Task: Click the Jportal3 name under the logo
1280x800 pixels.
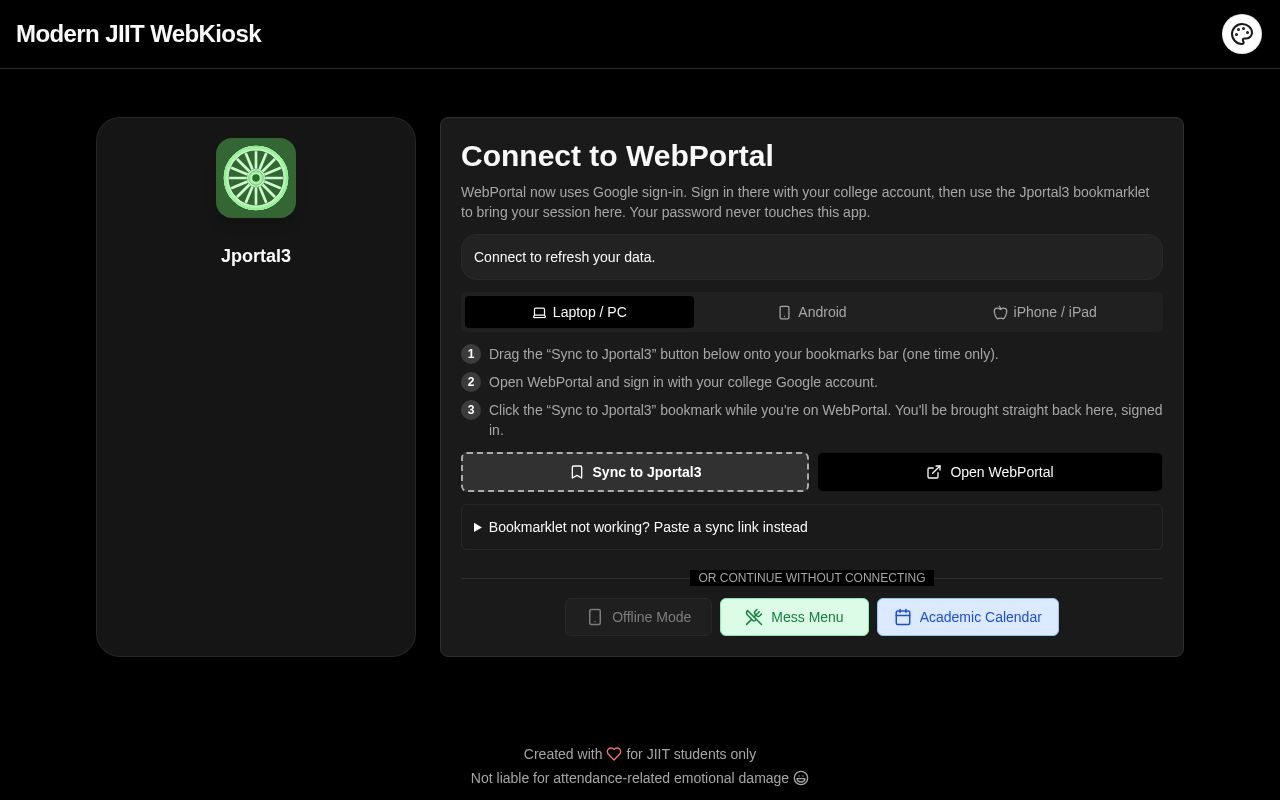Action: tap(256, 256)
